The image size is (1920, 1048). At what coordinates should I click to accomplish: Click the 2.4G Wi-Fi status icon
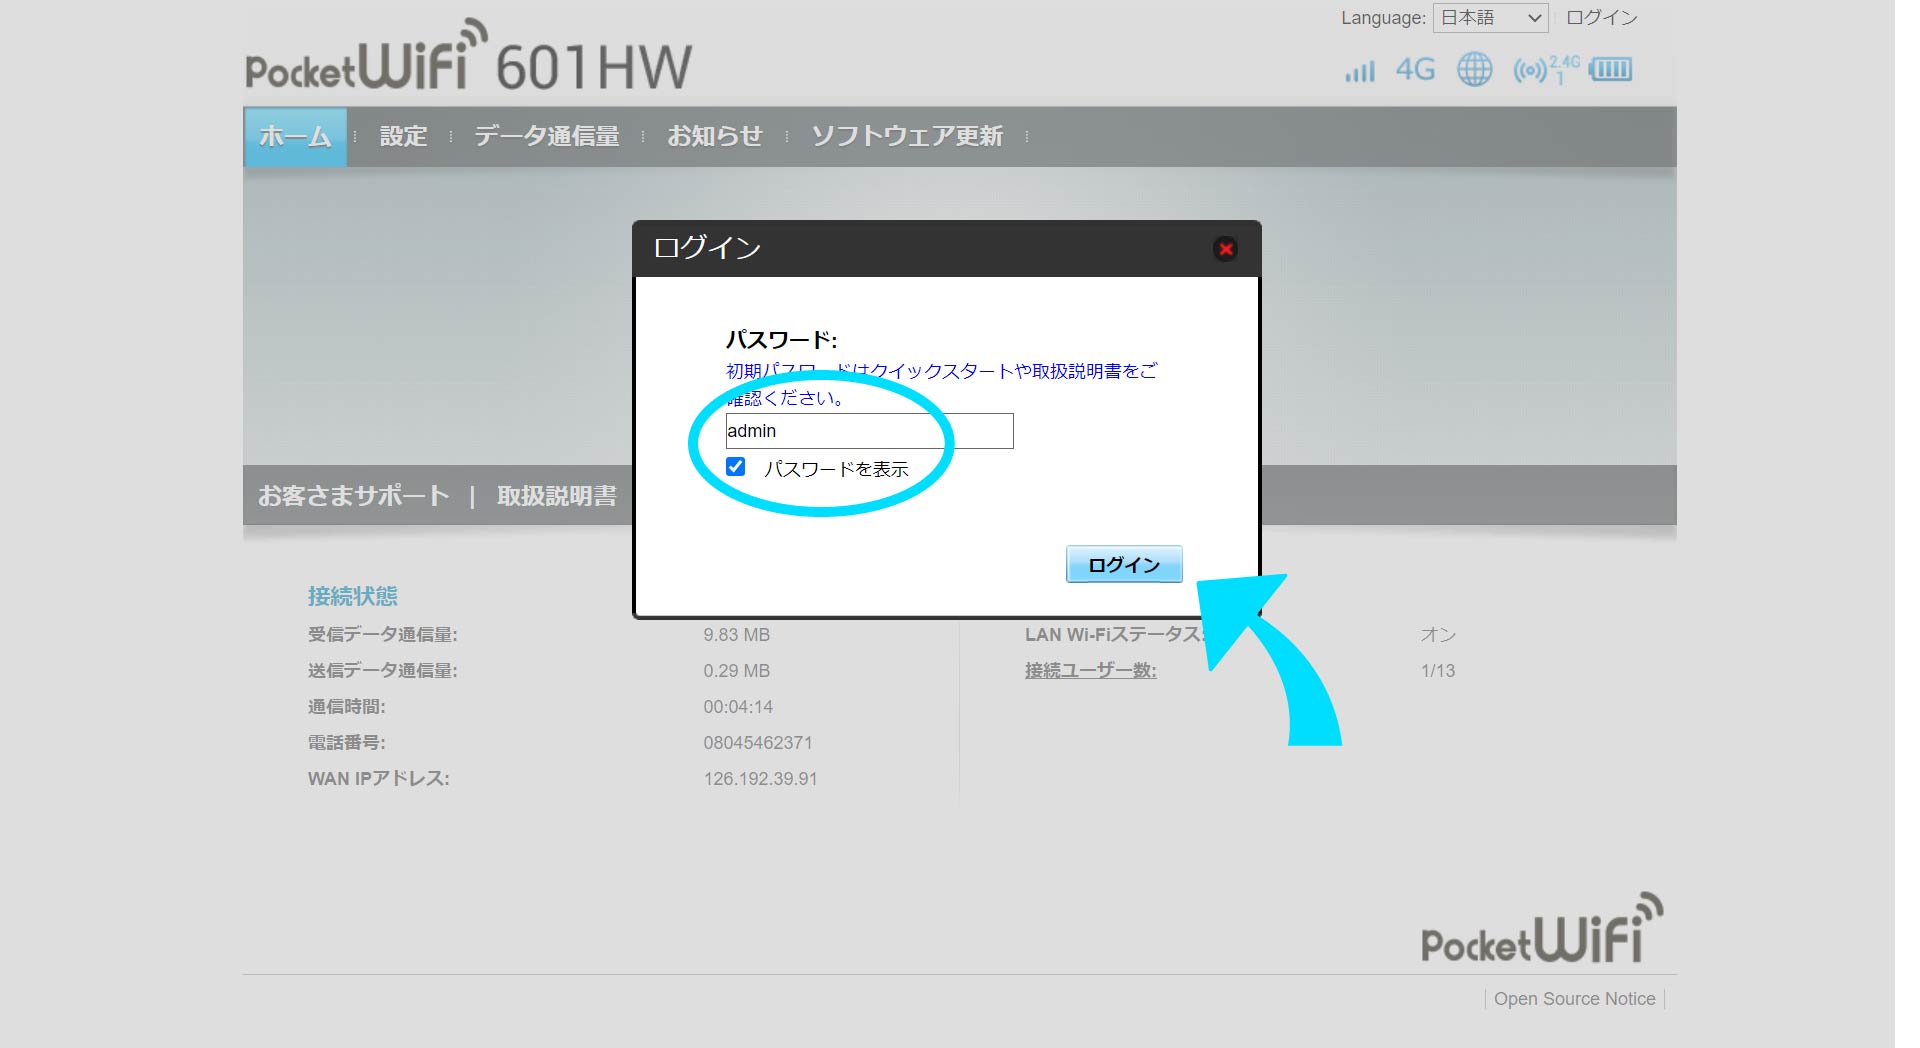(1545, 70)
